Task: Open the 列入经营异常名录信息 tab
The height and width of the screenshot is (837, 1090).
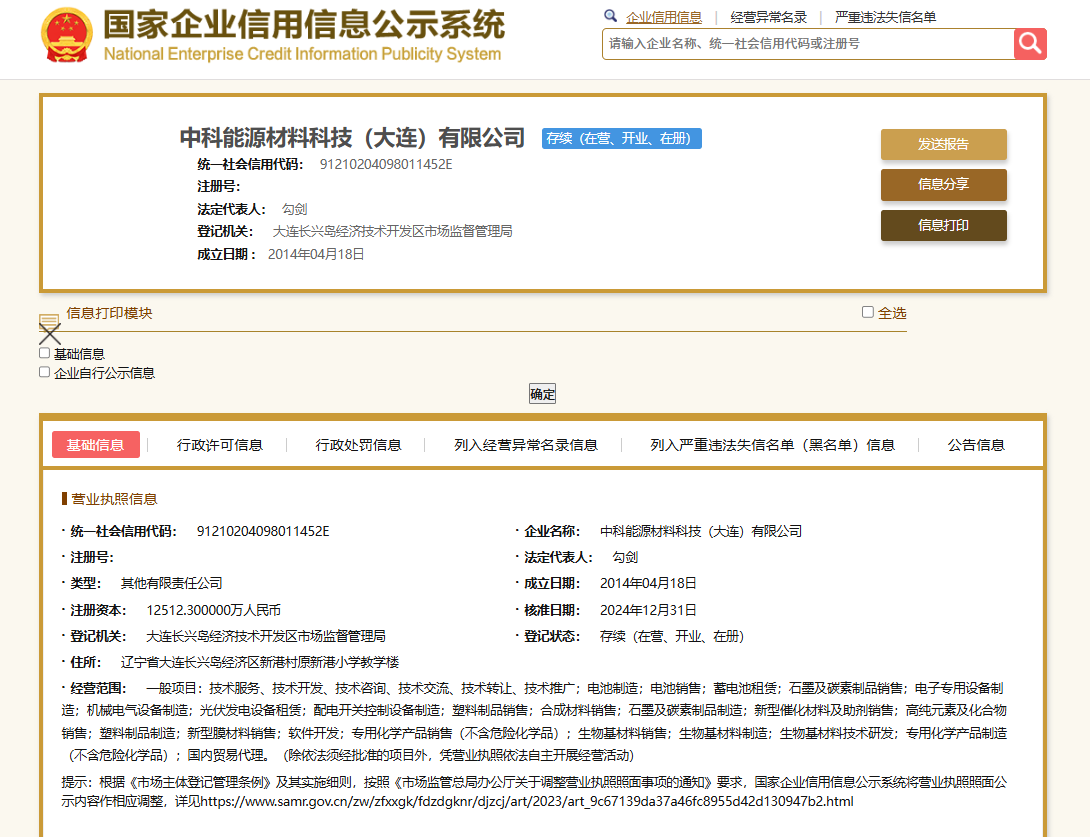Action: pos(526,445)
